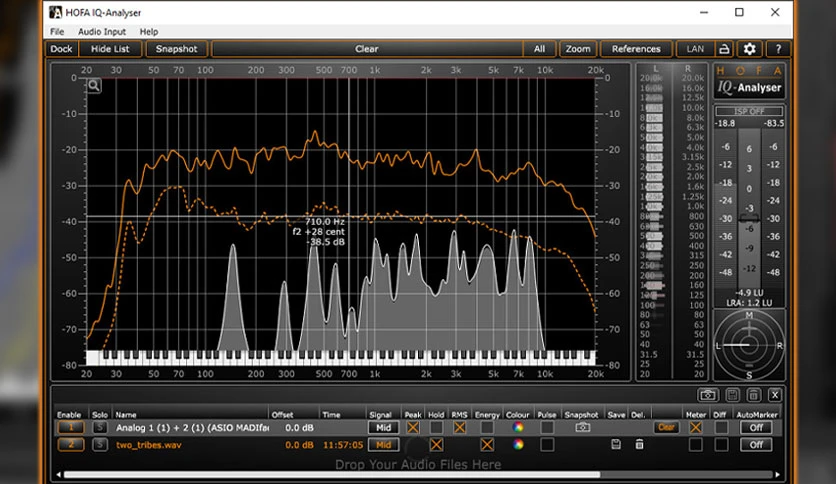
Task: Toggle the ISP OFF indicator on the meter
Action: click(x=749, y=111)
